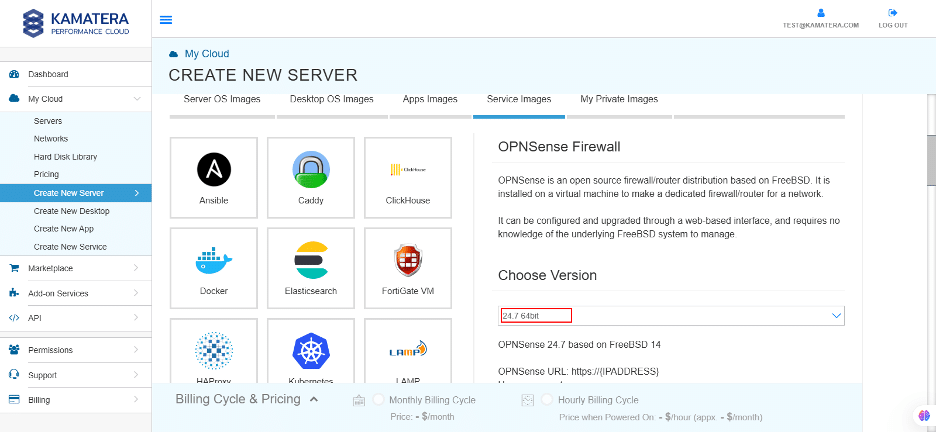Click the Dashboard gauge icon
The image size is (936, 432).
coord(14,74)
